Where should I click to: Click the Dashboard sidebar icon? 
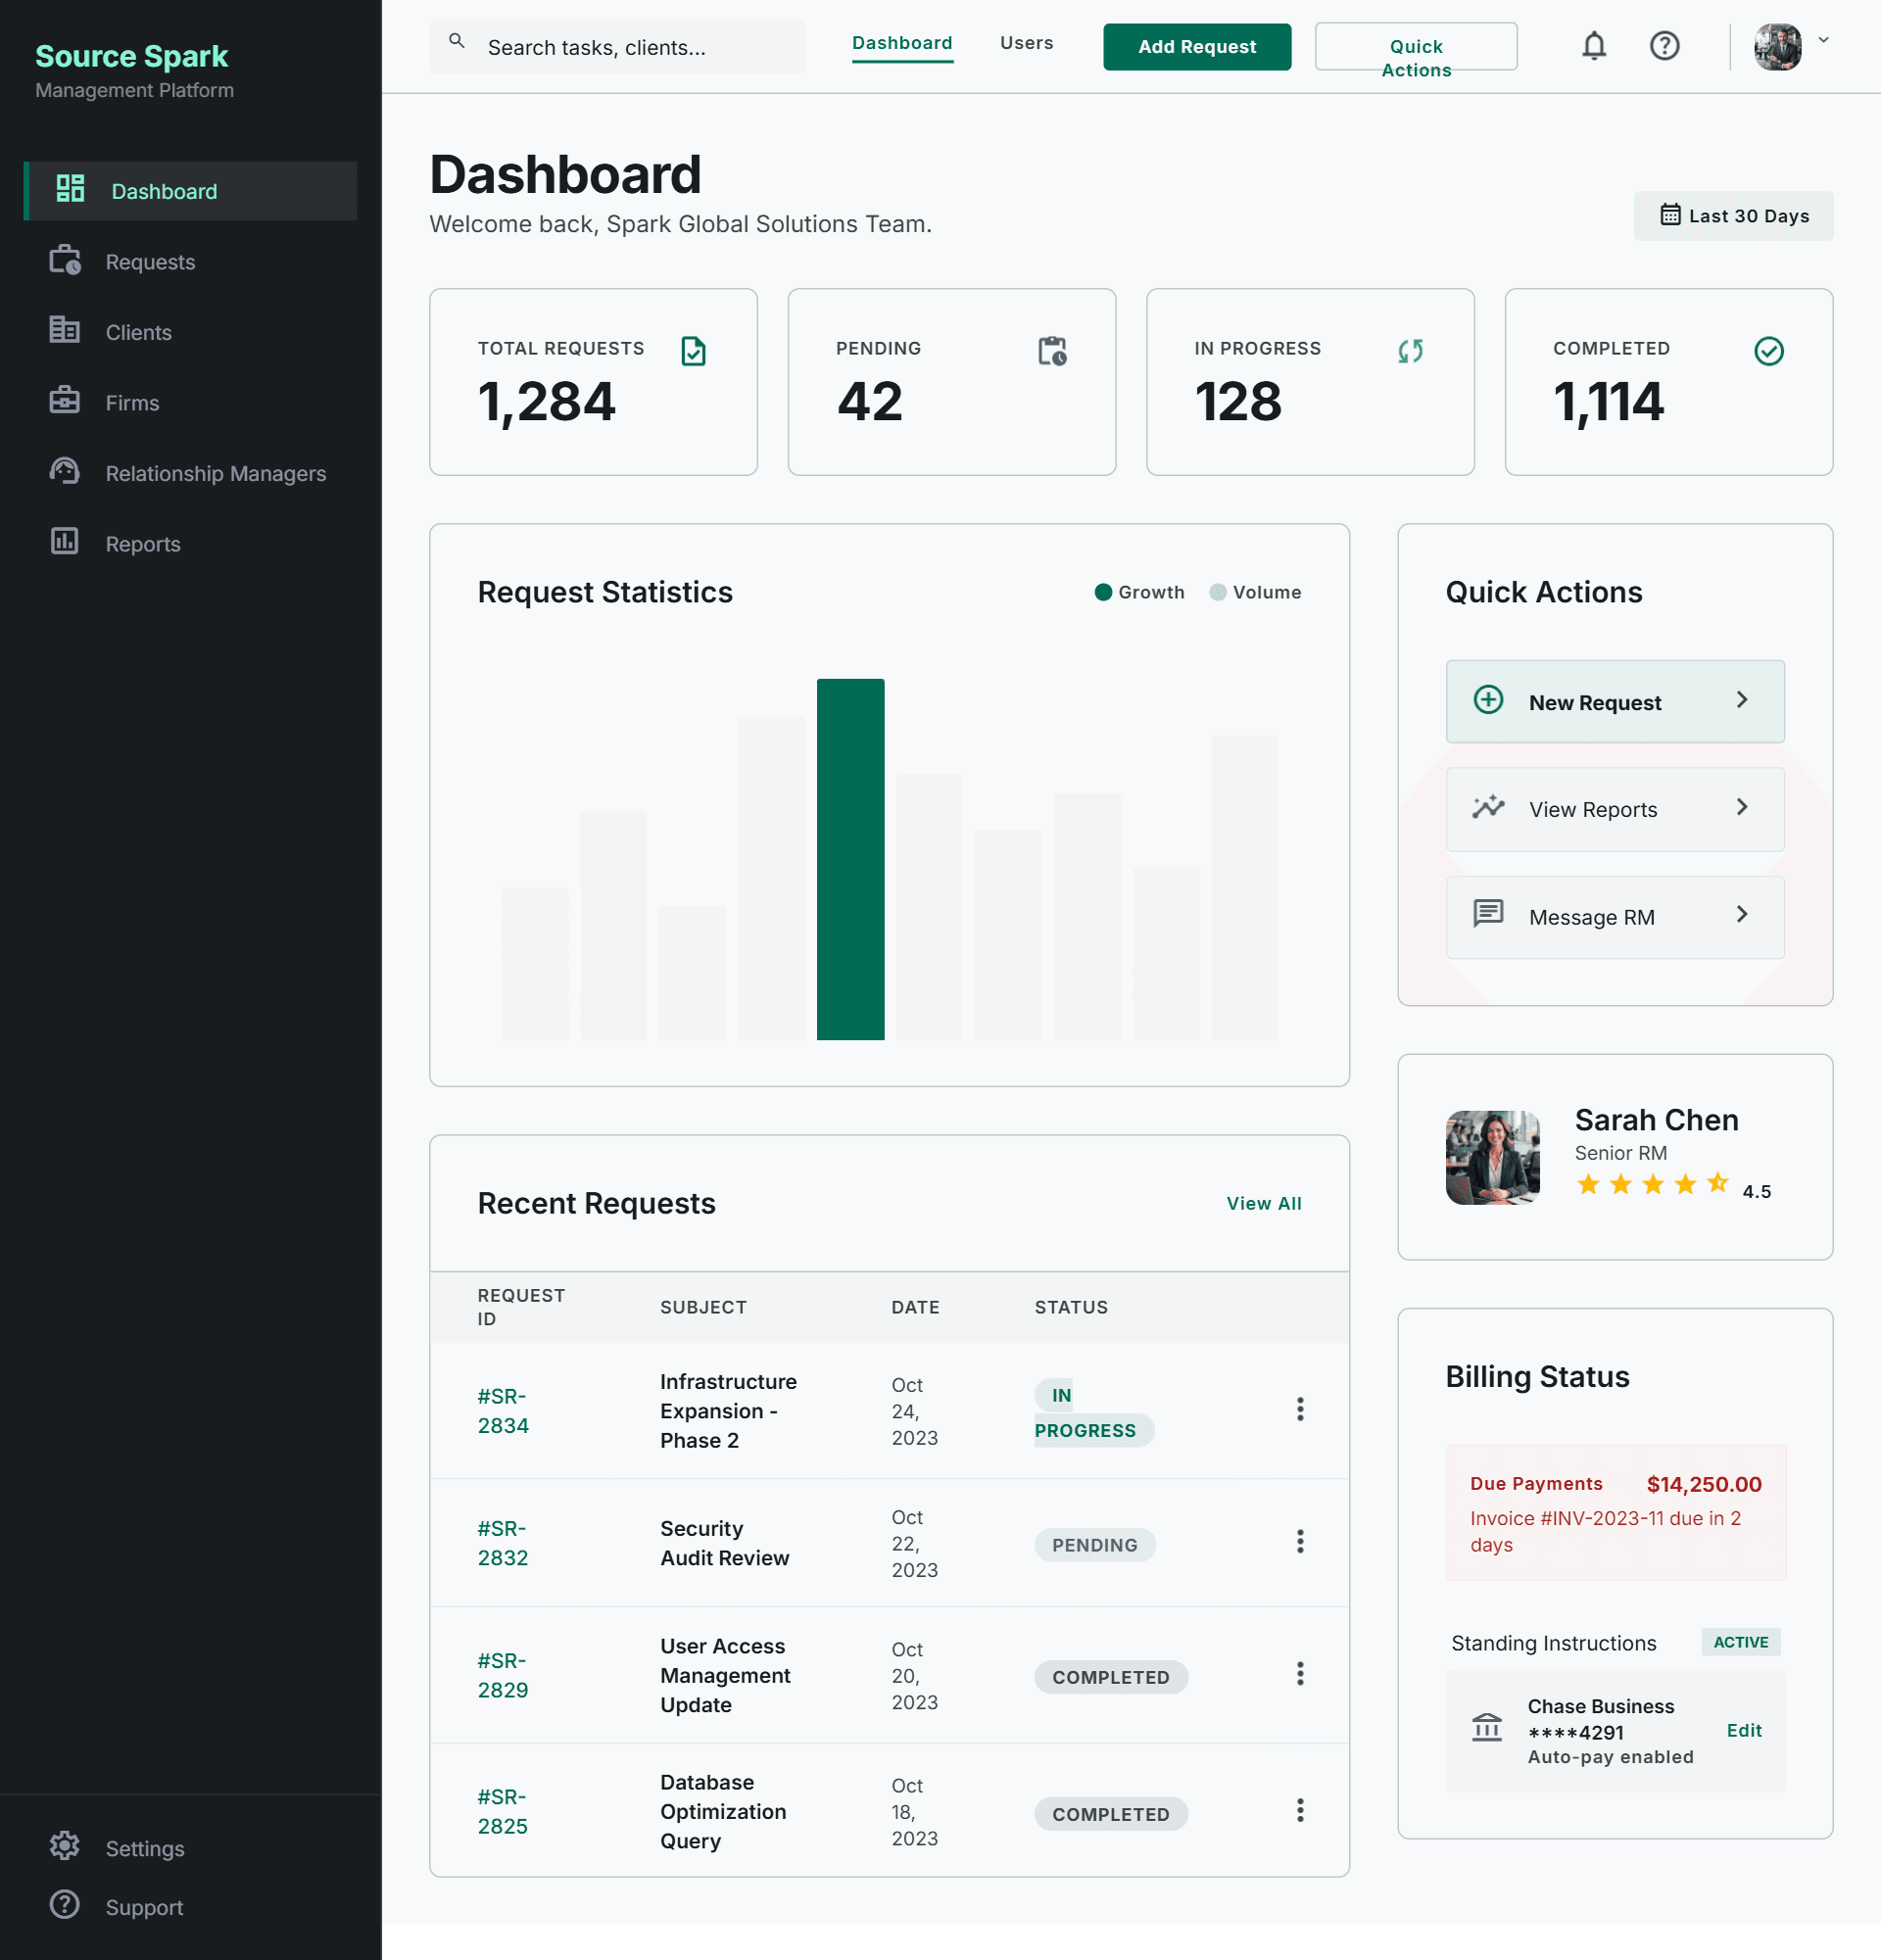coord(70,188)
